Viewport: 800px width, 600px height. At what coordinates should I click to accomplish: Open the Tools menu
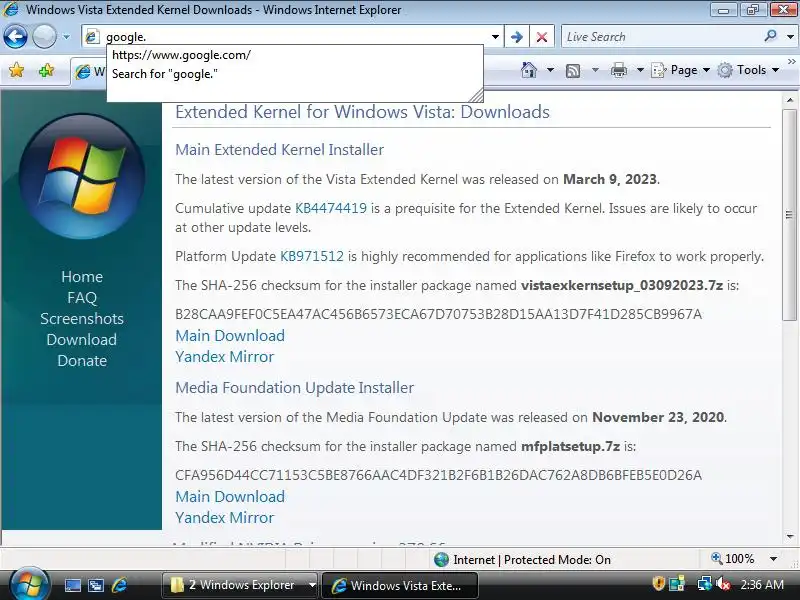[748, 70]
